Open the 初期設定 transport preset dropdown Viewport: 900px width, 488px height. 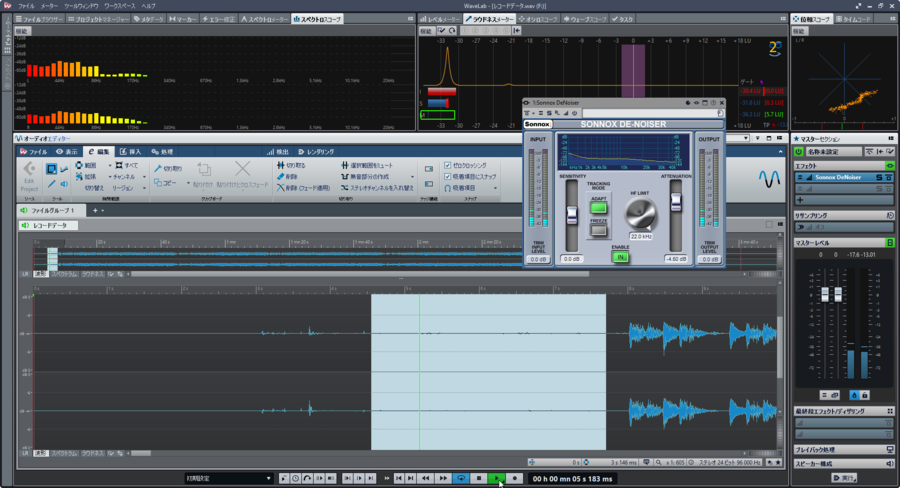pos(228,478)
